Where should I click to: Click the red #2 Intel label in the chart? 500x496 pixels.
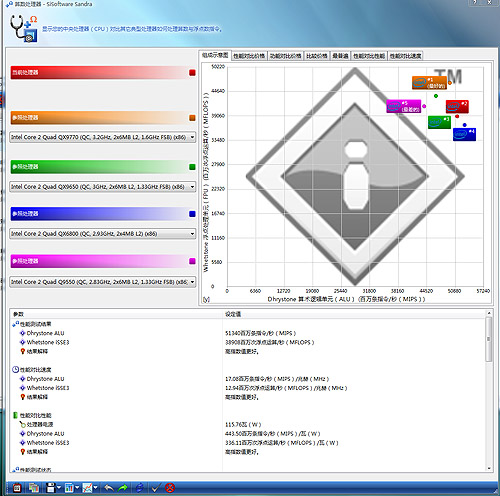tap(457, 106)
